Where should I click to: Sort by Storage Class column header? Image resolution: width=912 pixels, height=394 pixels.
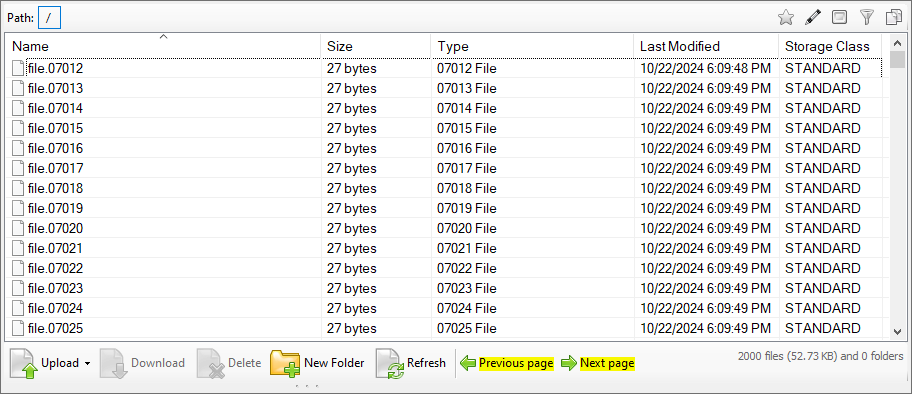pyautogui.click(x=831, y=46)
